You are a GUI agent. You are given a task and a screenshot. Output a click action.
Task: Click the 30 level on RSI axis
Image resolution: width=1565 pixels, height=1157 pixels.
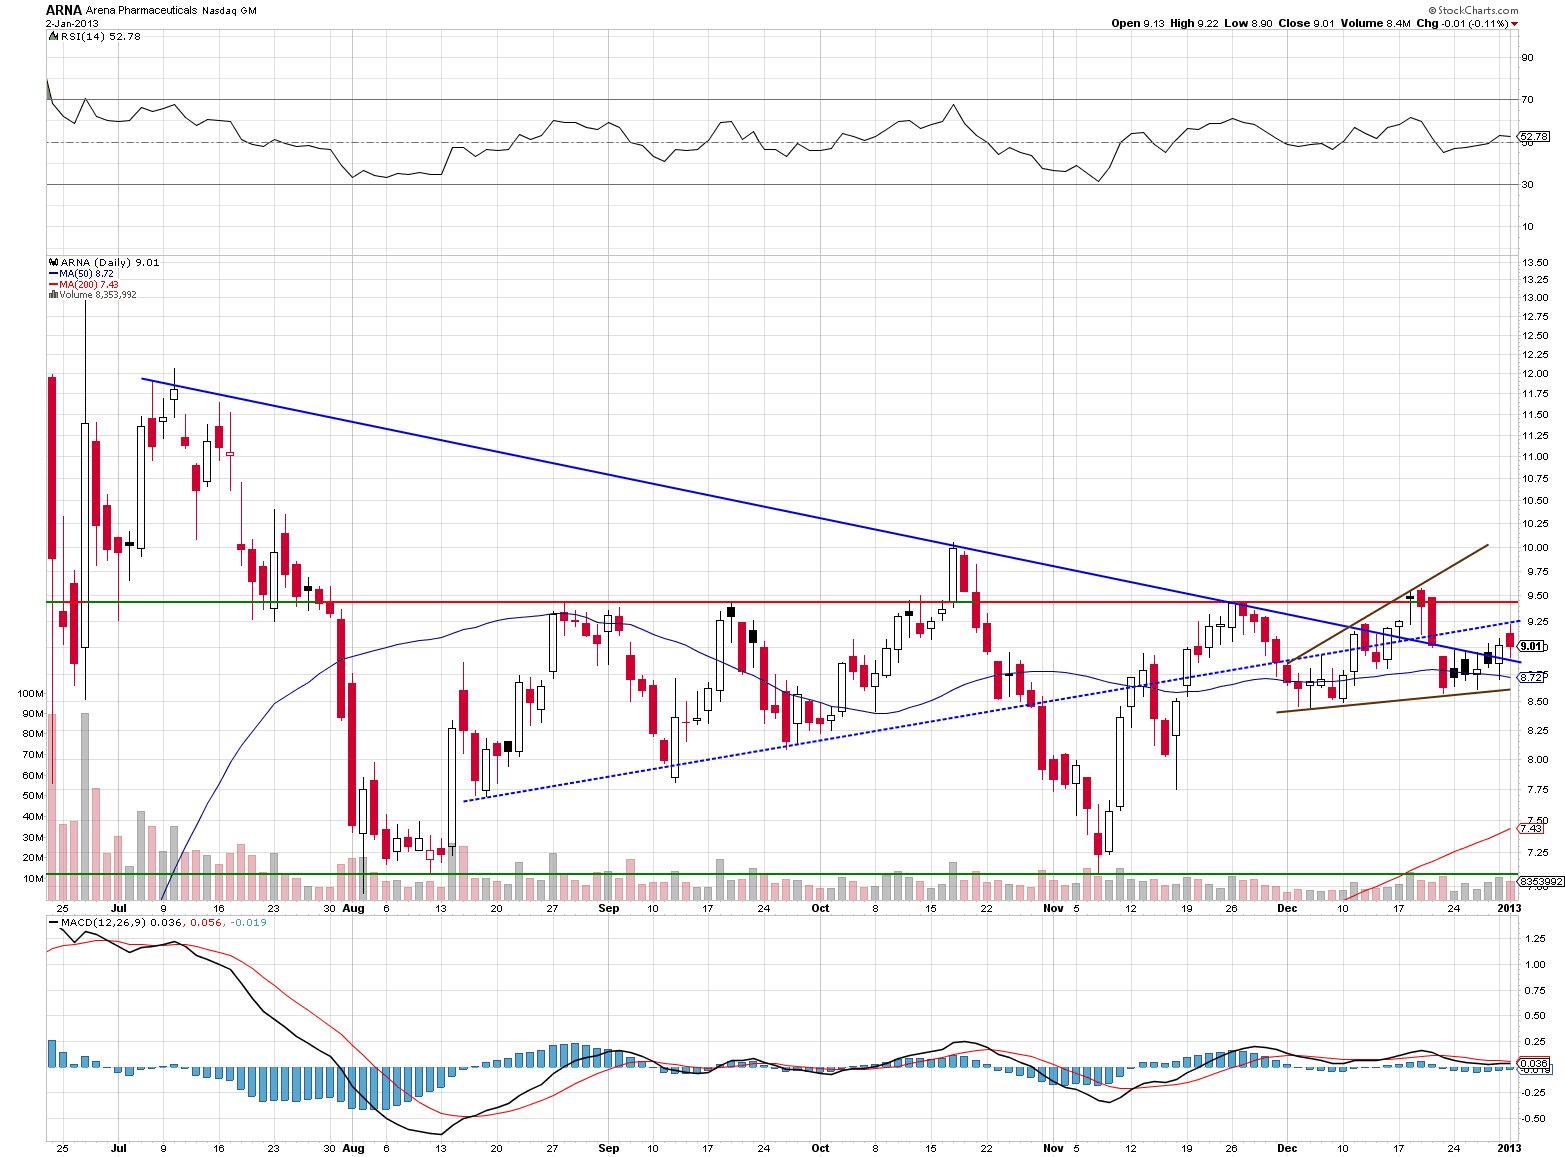(x=1527, y=184)
